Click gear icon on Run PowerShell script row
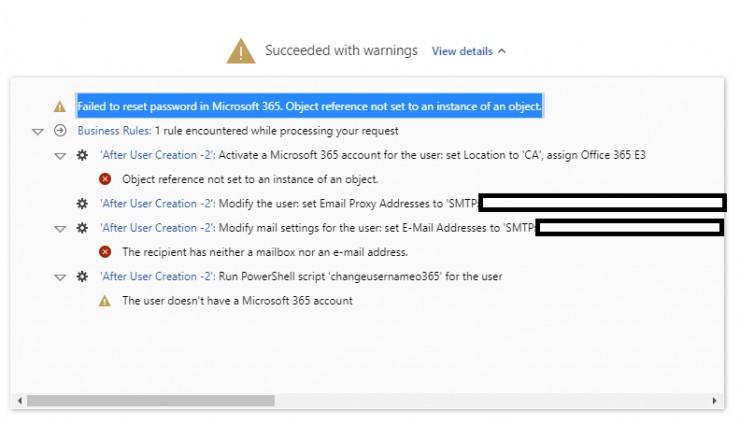The height and width of the screenshot is (425, 740). coord(82,277)
